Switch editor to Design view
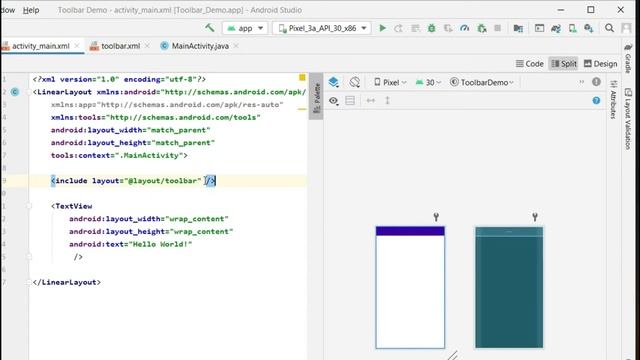Screen dimensions: 640x360 [600, 64]
